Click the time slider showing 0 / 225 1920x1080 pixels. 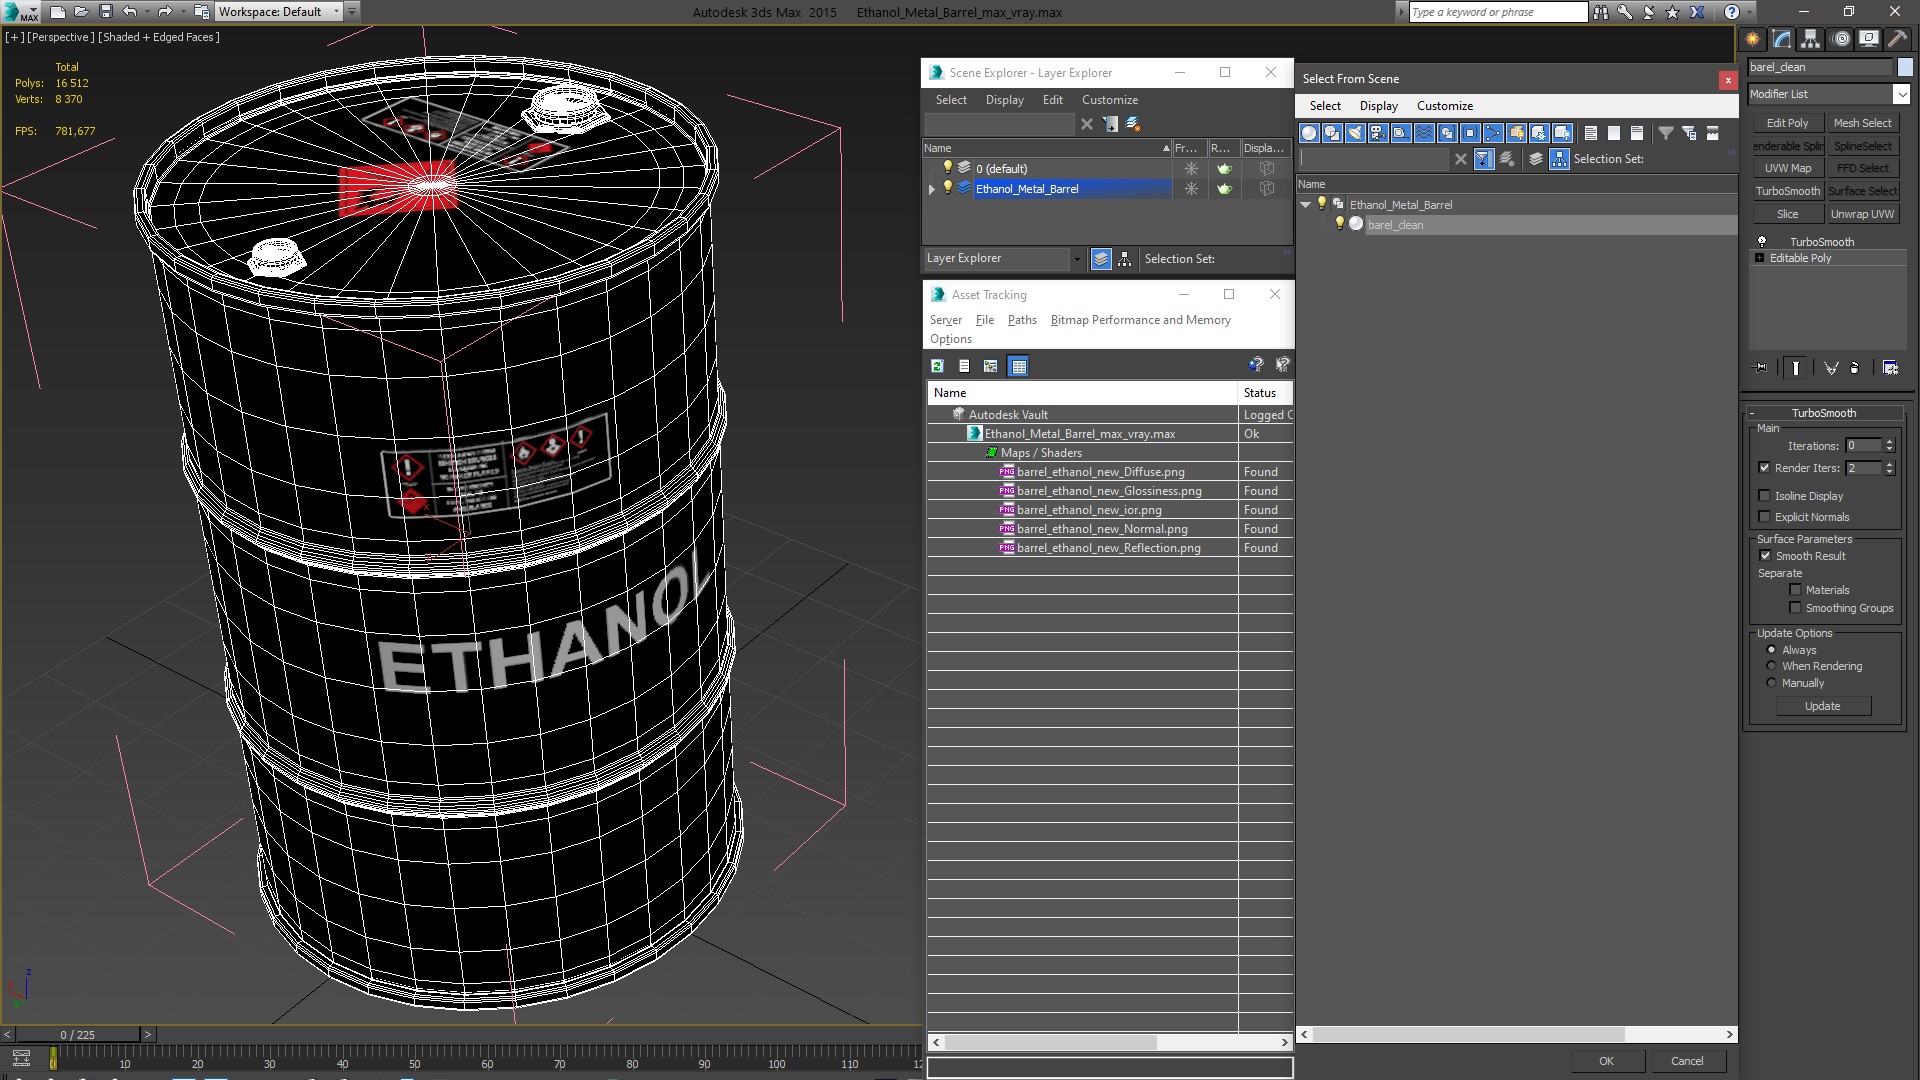pyautogui.click(x=78, y=1035)
